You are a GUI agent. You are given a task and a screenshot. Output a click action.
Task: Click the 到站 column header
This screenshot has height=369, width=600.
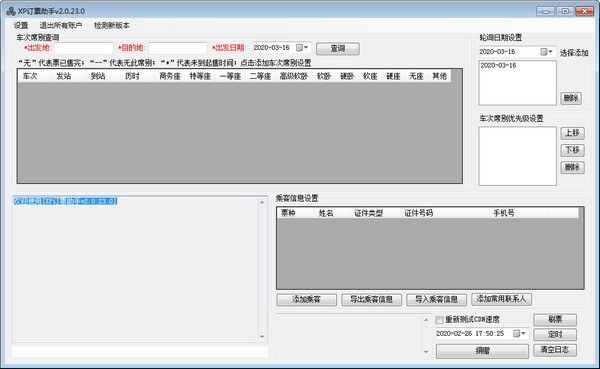coord(98,76)
